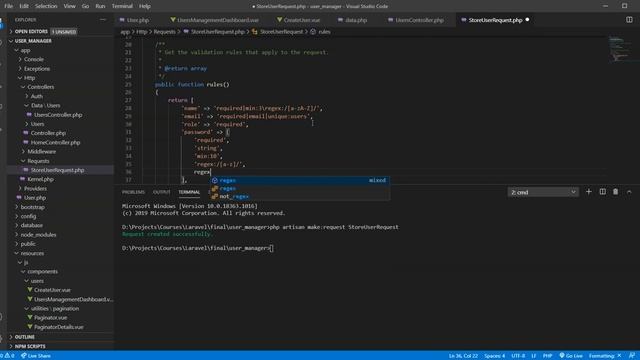Expand Open Editors section
640x360 pixels.
pyautogui.click(x=60, y=31)
